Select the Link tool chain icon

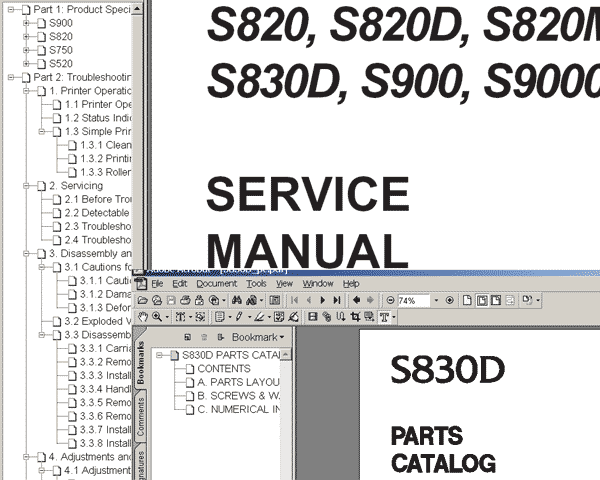pos(327,317)
